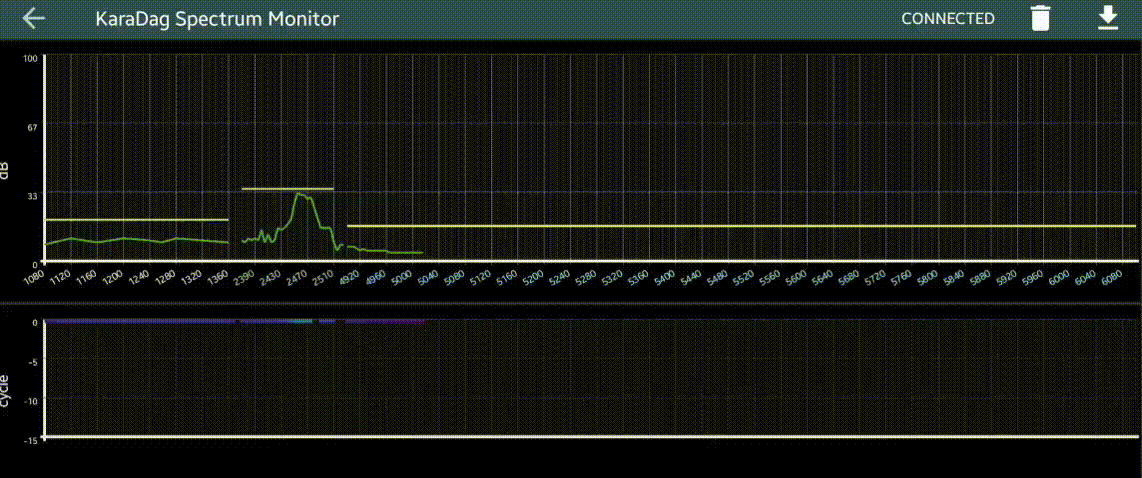Select the threshold line above 2390-2510 band
The width and height of the screenshot is (1142, 478).
(287, 189)
